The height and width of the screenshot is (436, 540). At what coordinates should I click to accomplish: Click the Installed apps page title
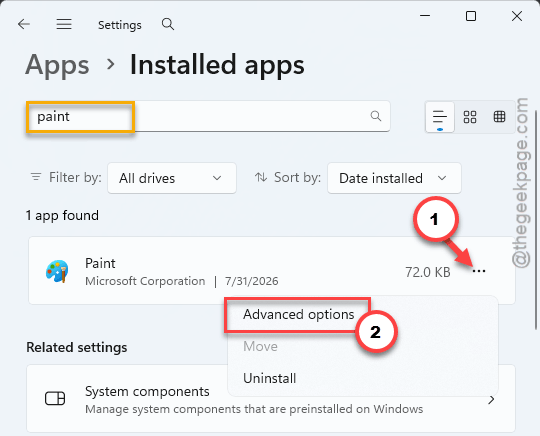click(x=217, y=64)
